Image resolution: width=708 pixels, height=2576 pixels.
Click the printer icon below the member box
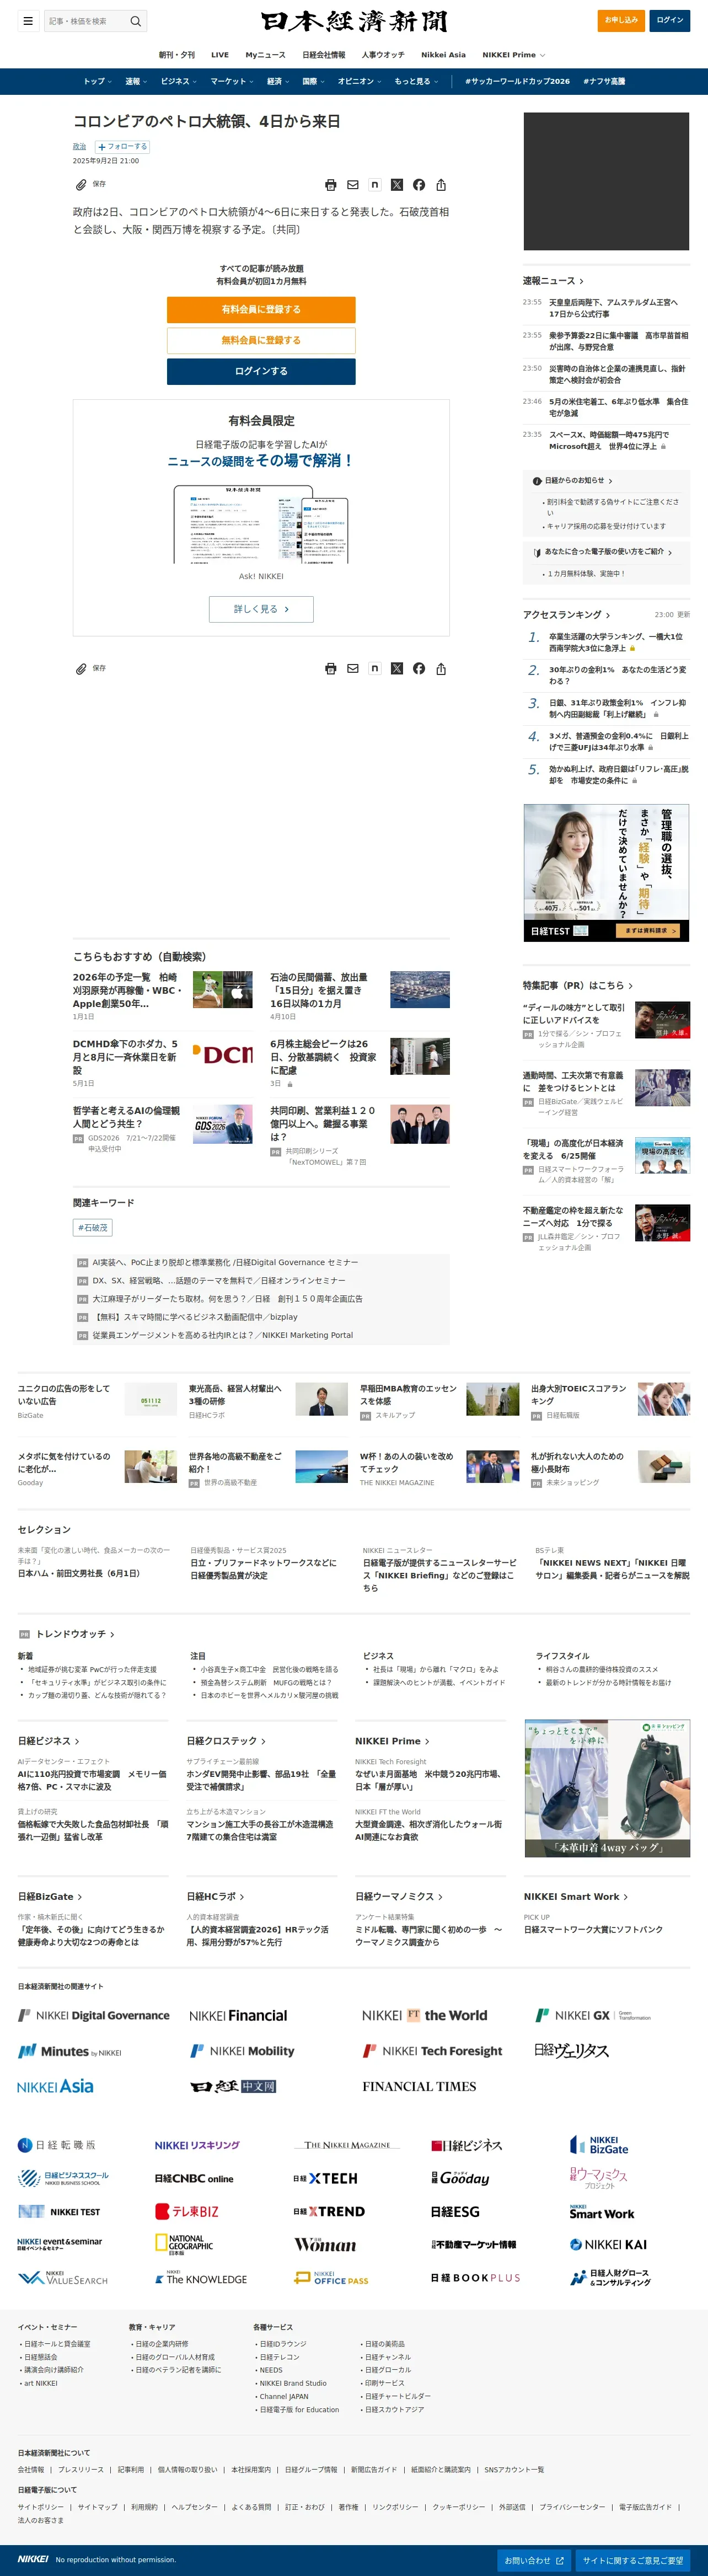[x=331, y=668]
